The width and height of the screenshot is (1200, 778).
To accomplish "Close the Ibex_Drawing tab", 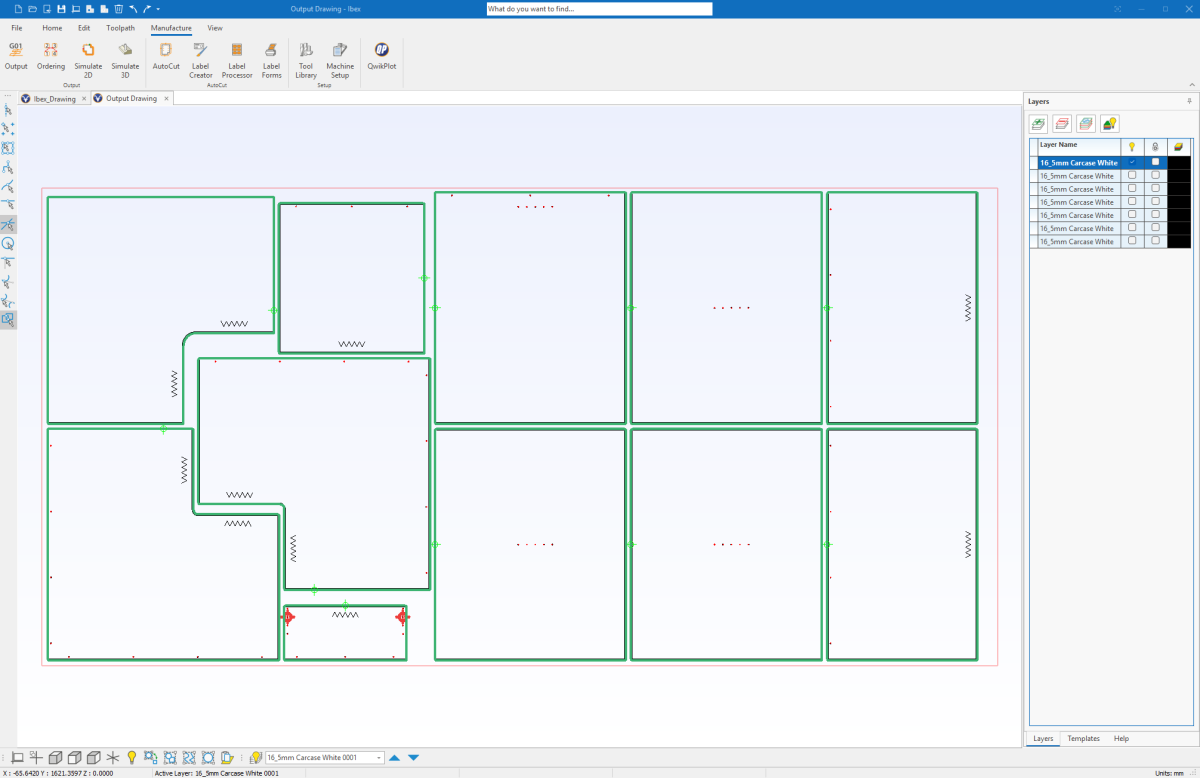I will [84, 99].
